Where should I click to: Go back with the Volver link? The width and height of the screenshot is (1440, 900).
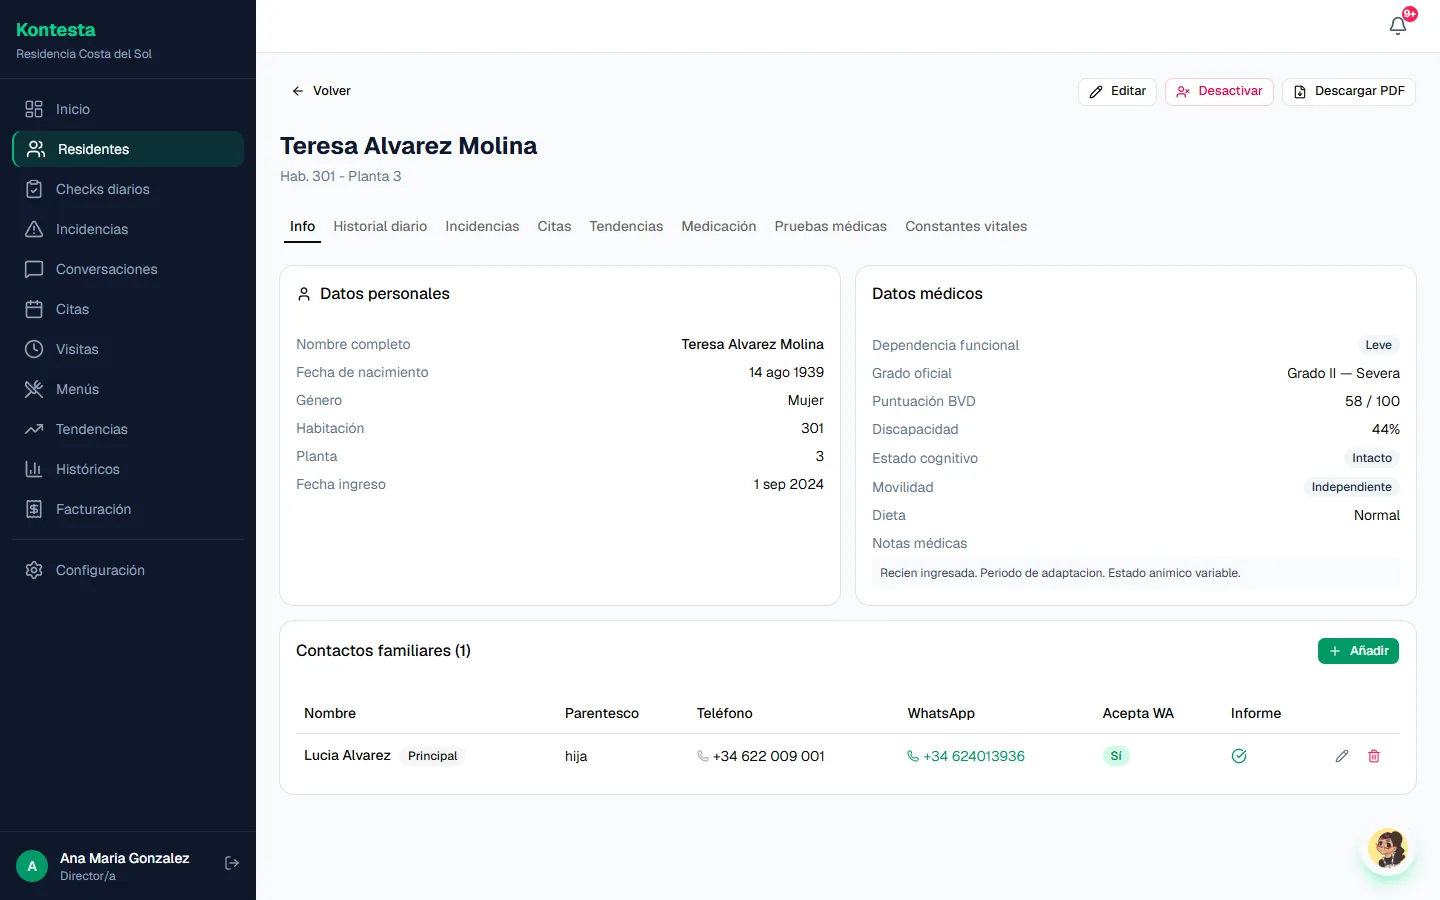tap(321, 91)
